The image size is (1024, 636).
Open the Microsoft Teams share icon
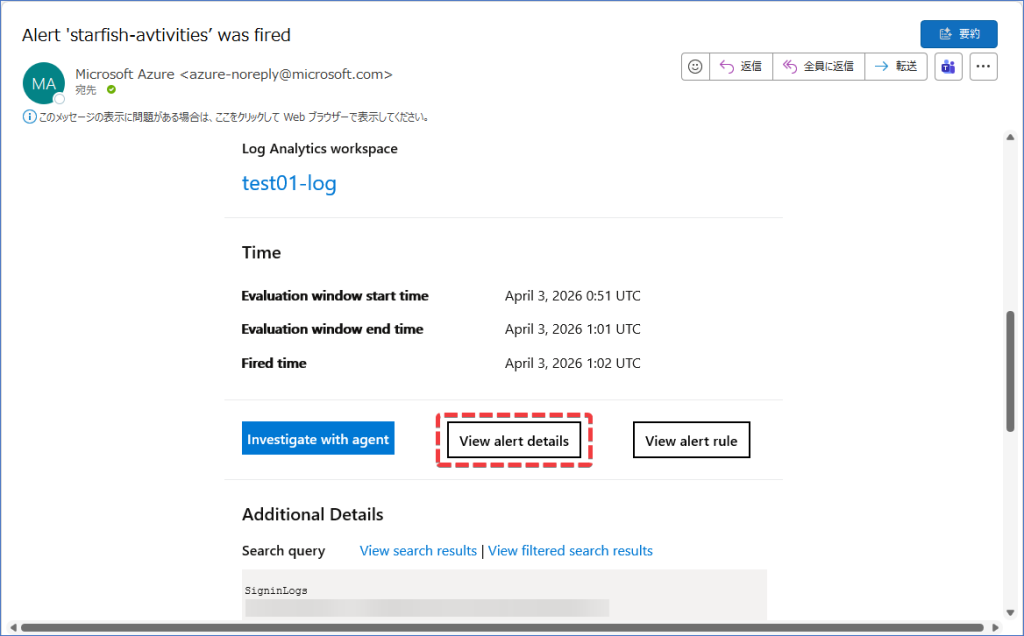click(x=948, y=67)
